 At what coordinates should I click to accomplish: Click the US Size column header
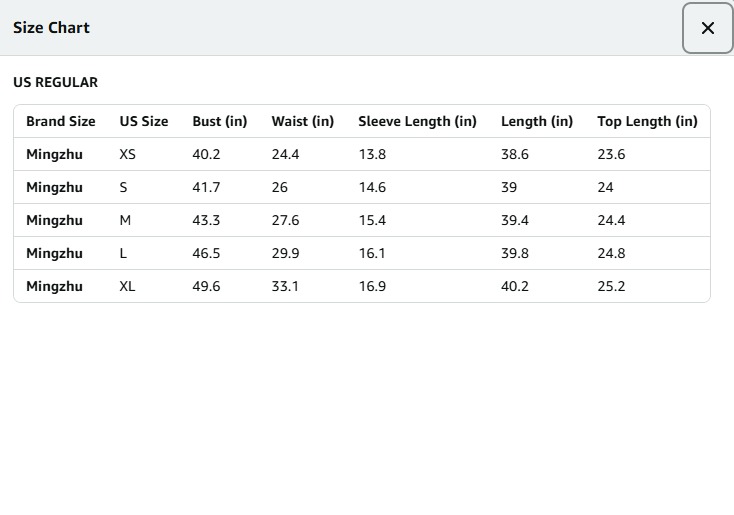[144, 121]
